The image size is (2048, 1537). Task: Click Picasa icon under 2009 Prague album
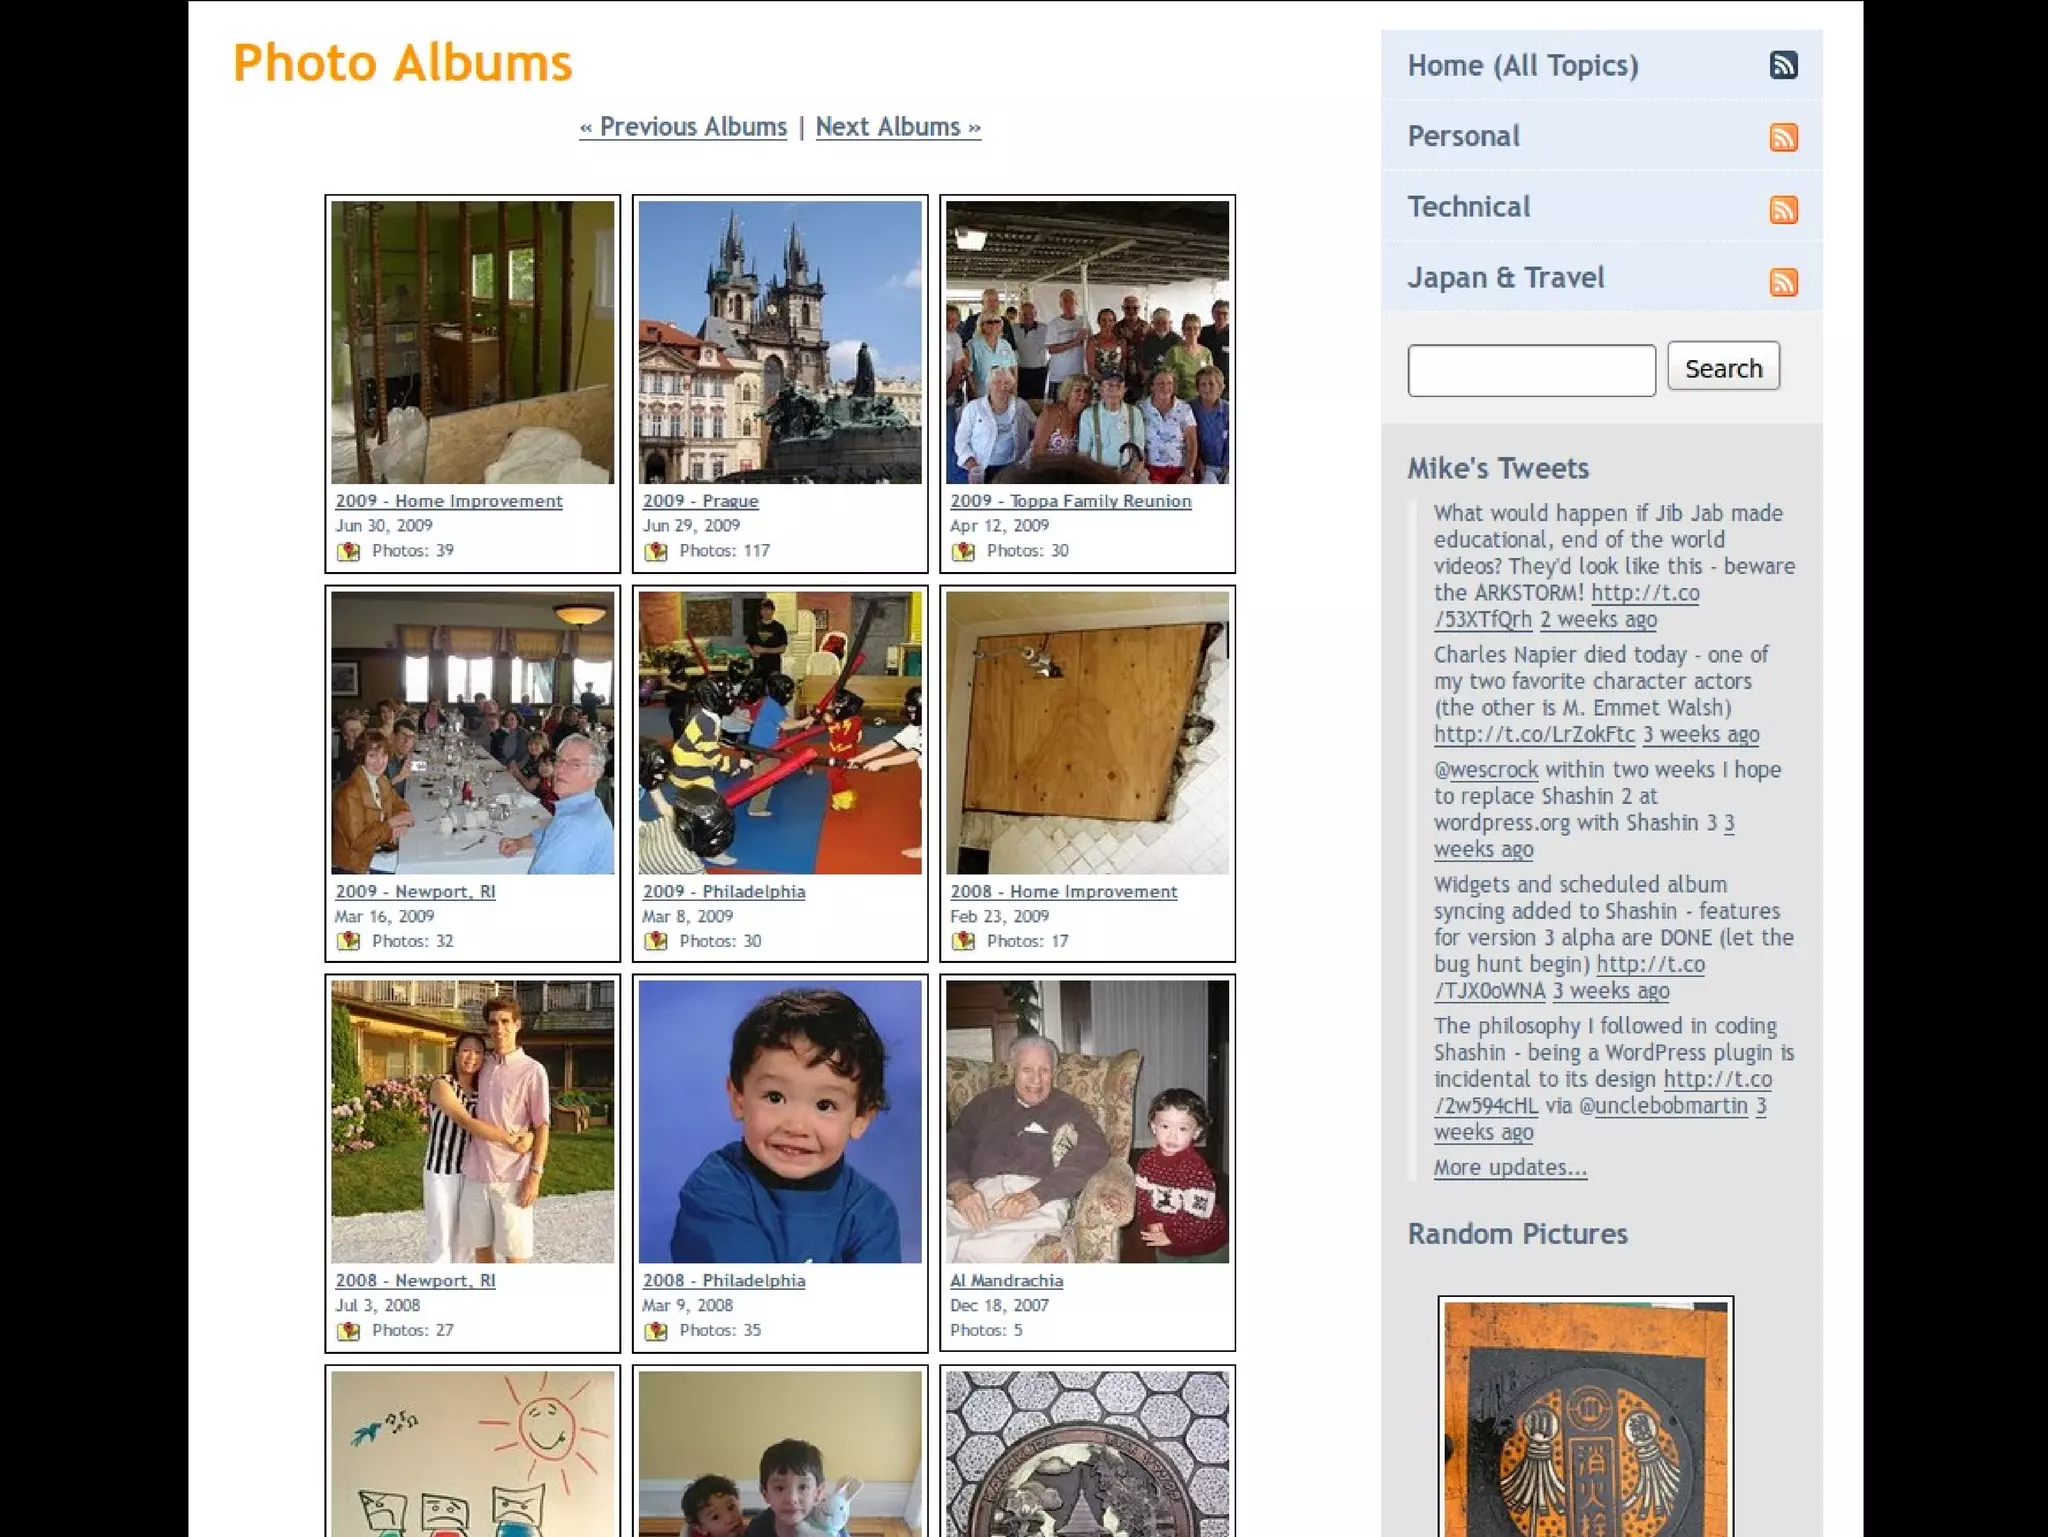(656, 551)
